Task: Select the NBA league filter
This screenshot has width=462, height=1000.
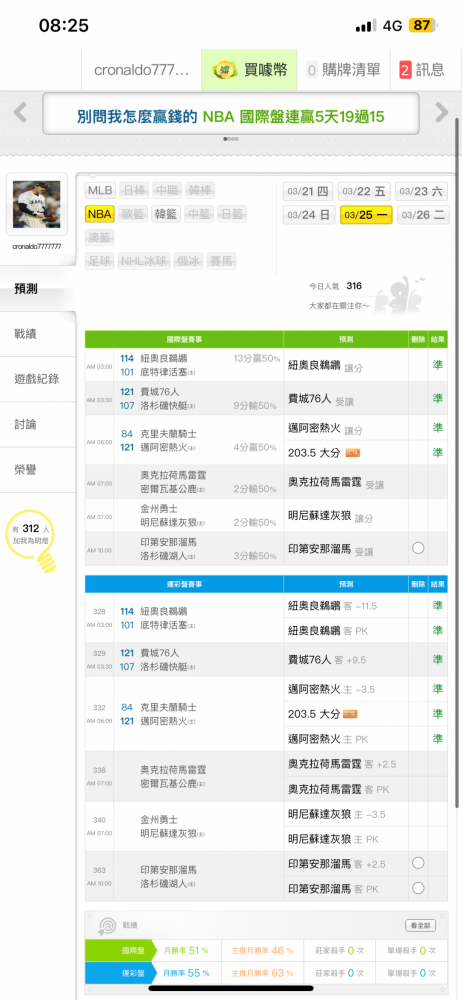Action: 100,214
